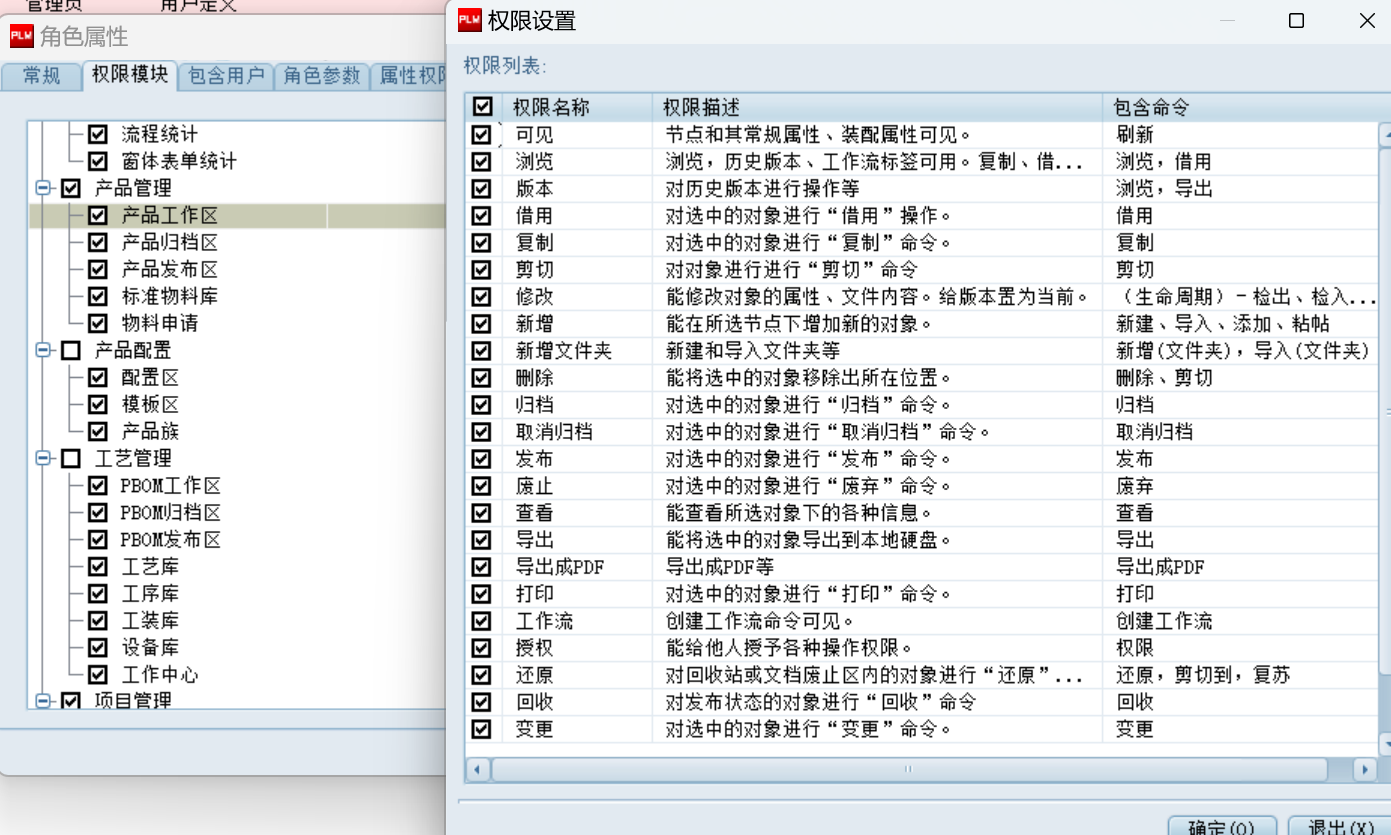1391x835 pixels.
Task: Click the 权限描述 column header
Action: [x=877, y=107]
